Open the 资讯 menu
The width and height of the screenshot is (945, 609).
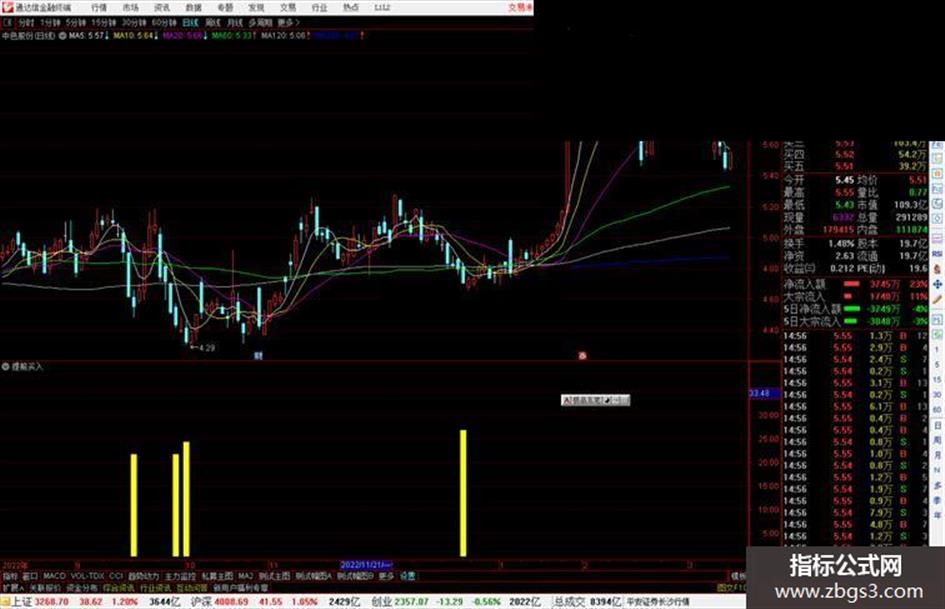pyautogui.click(x=162, y=8)
